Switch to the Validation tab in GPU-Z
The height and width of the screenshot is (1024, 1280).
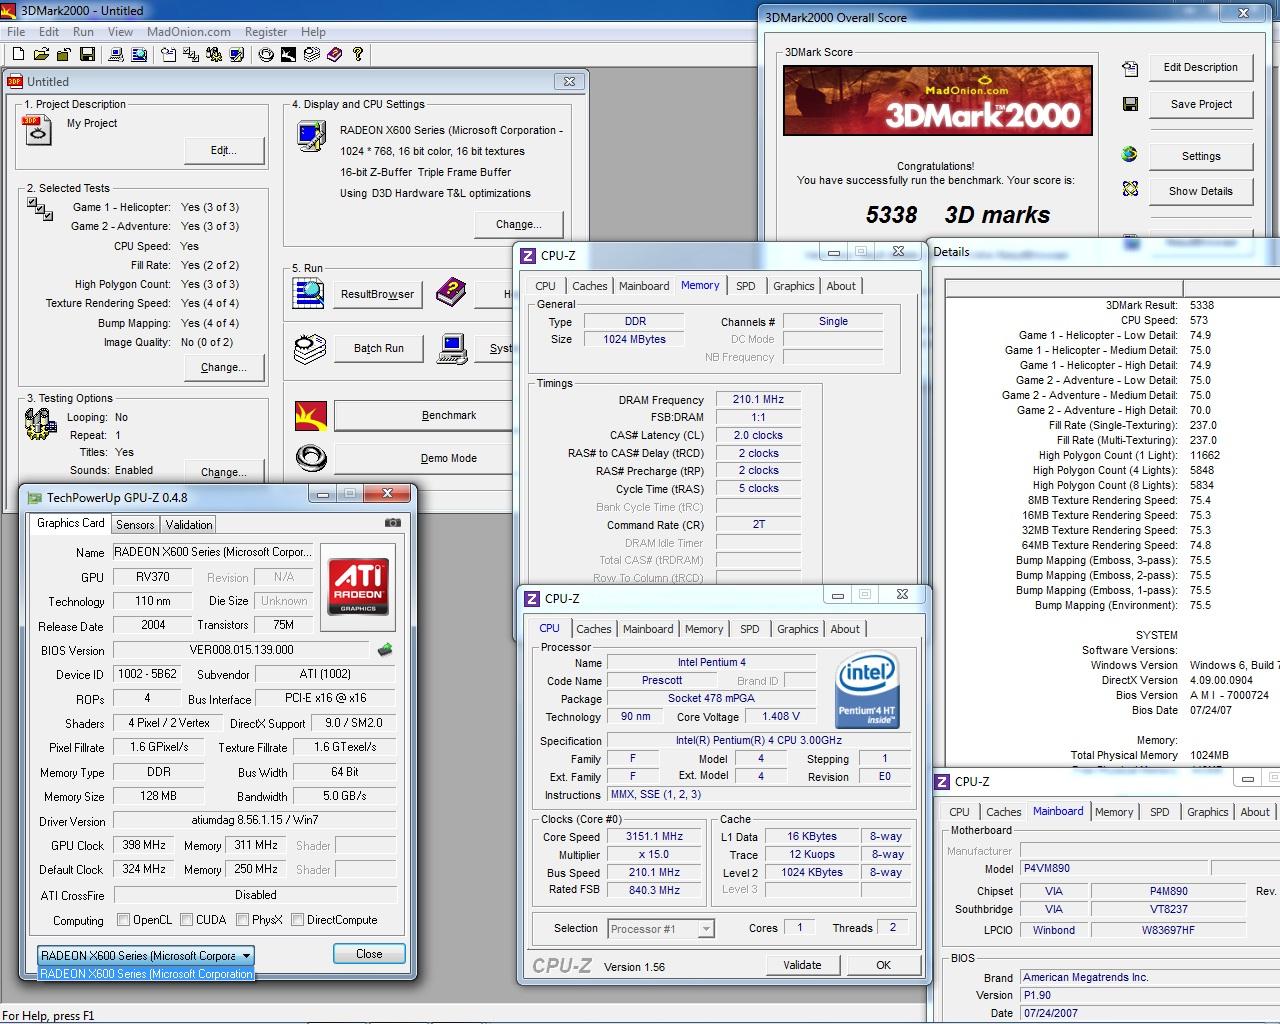[189, 524]
